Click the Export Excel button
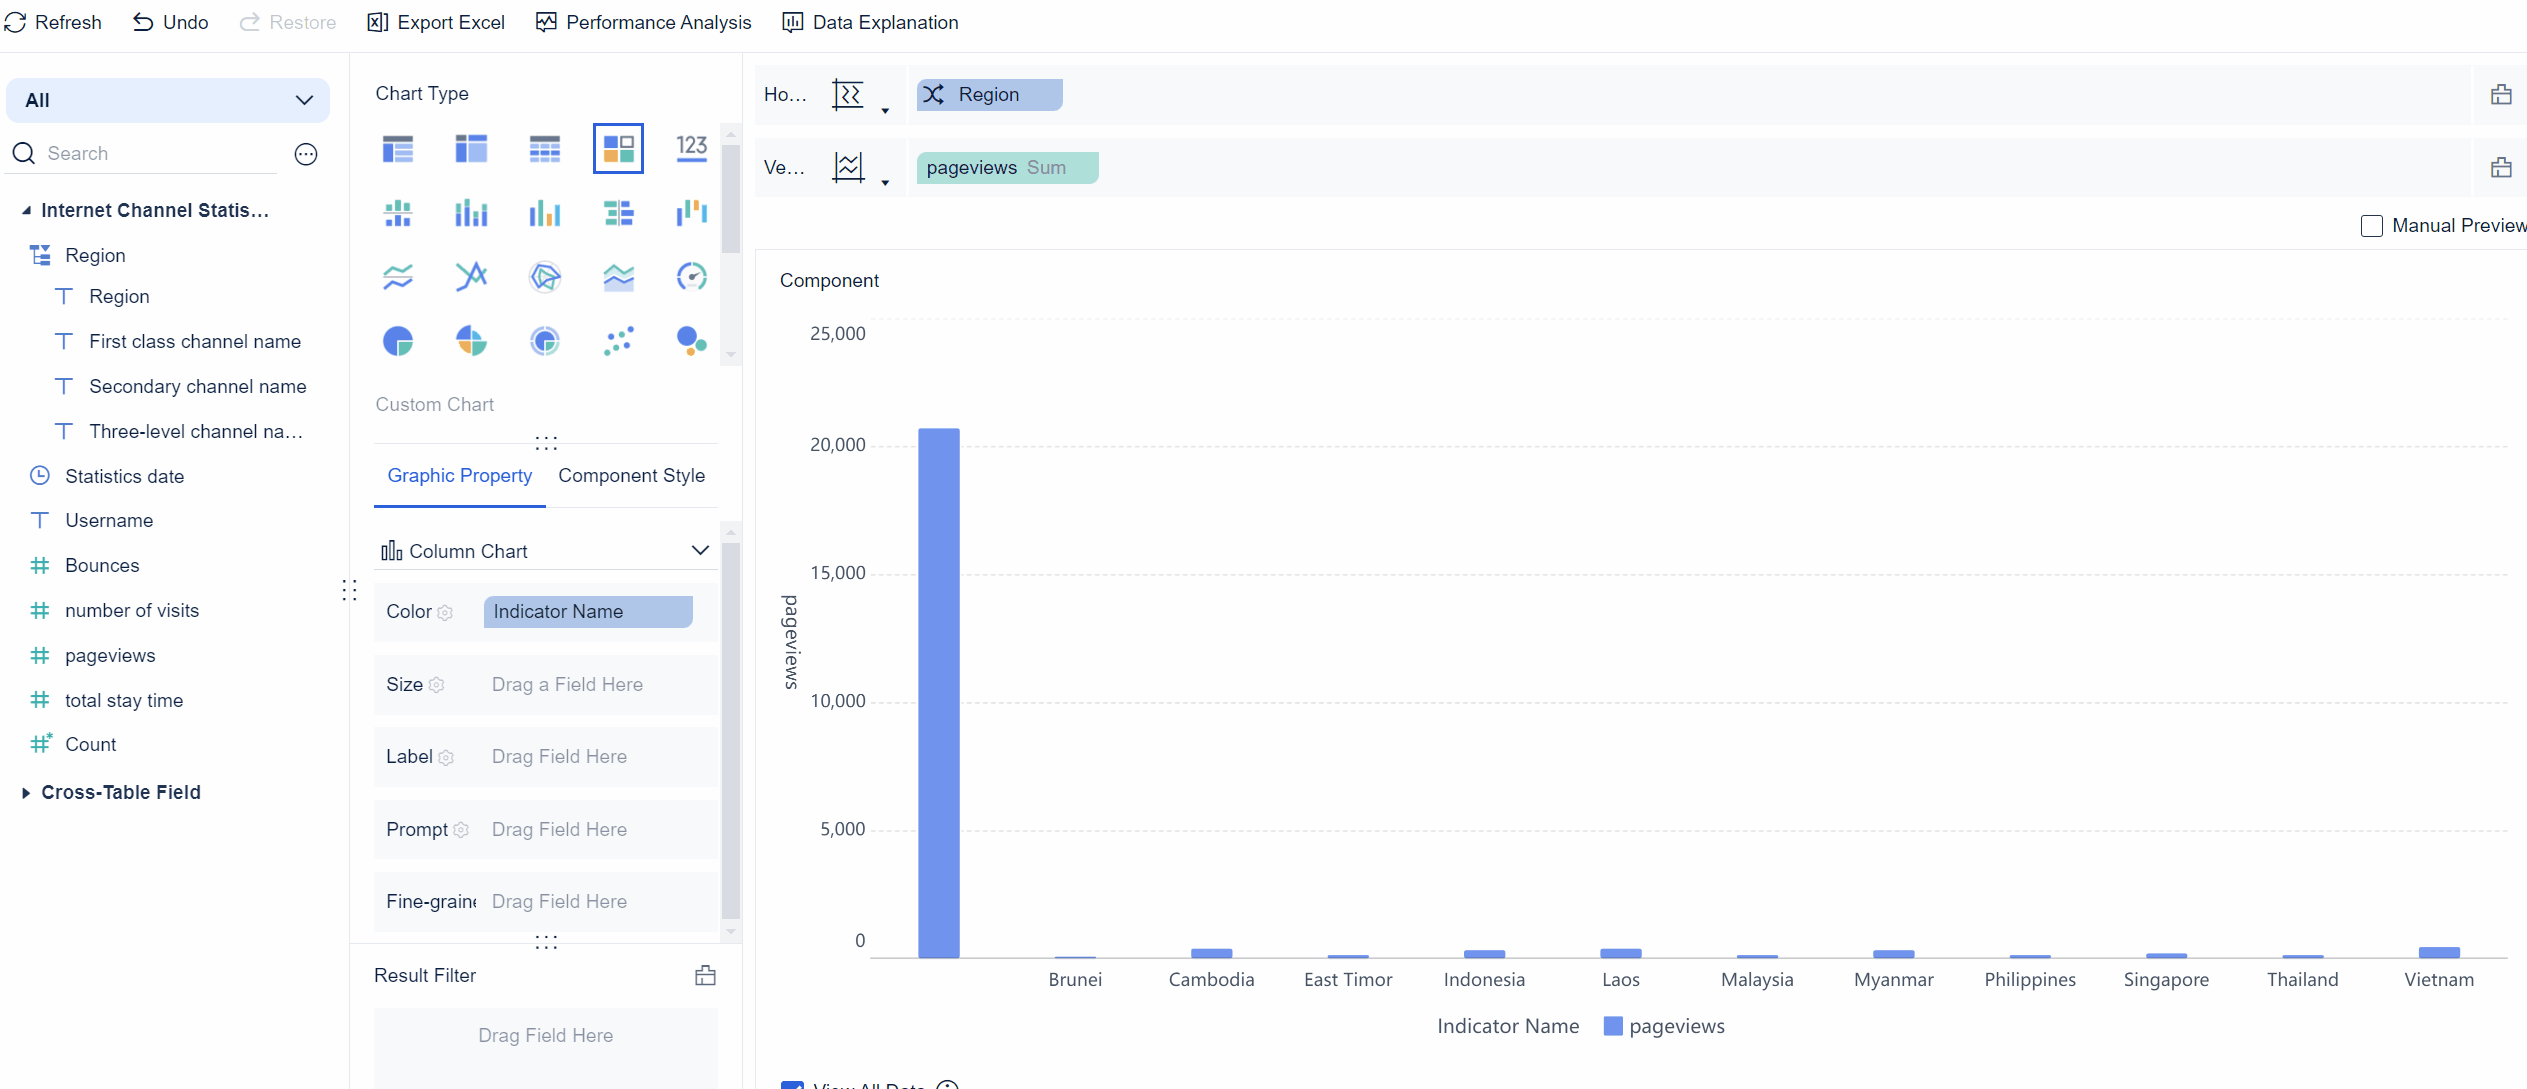 [x=436, y=22]
